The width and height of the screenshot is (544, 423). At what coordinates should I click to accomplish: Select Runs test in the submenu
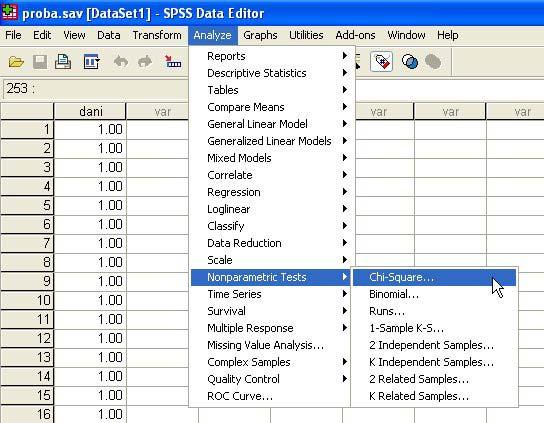(x=434, y=311)
